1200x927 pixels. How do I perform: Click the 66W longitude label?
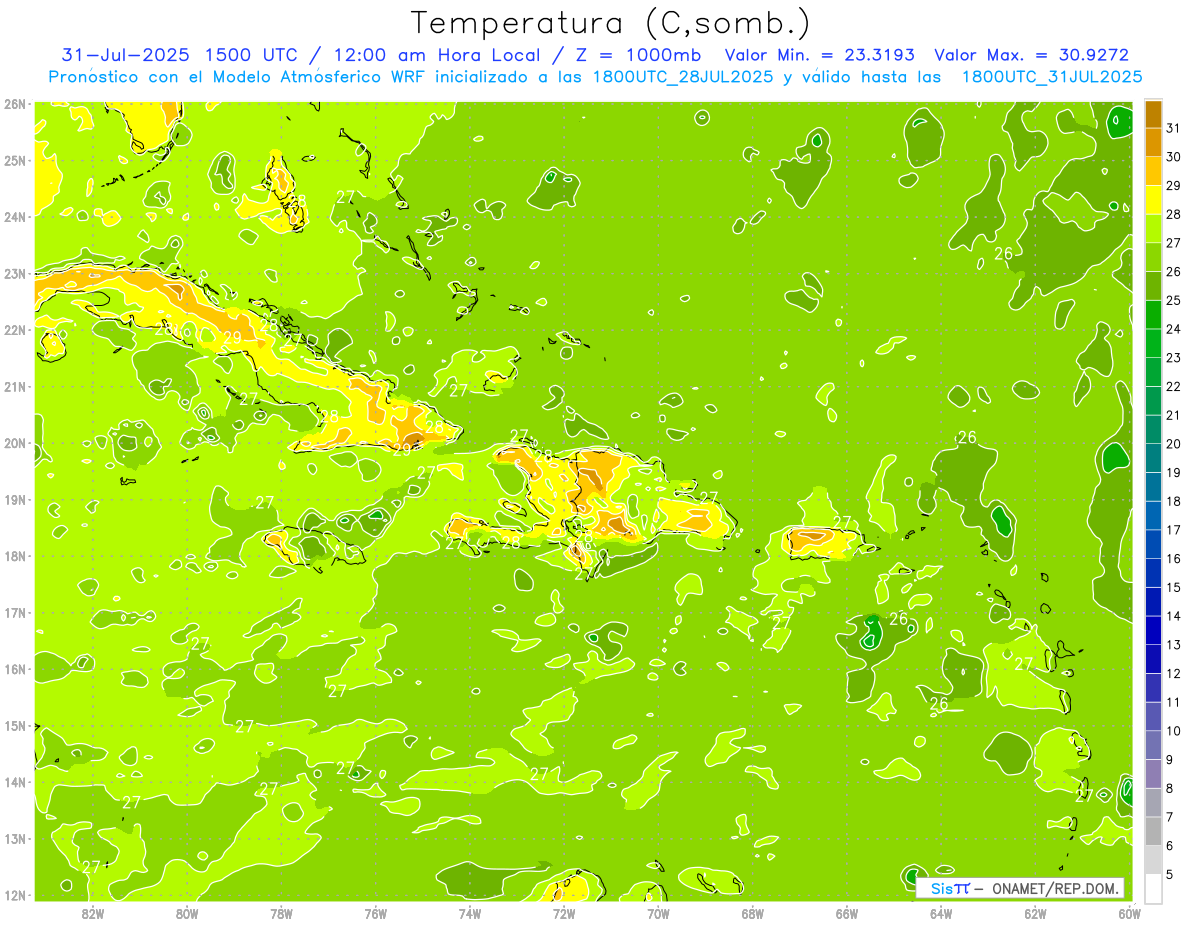click(847, 913)
